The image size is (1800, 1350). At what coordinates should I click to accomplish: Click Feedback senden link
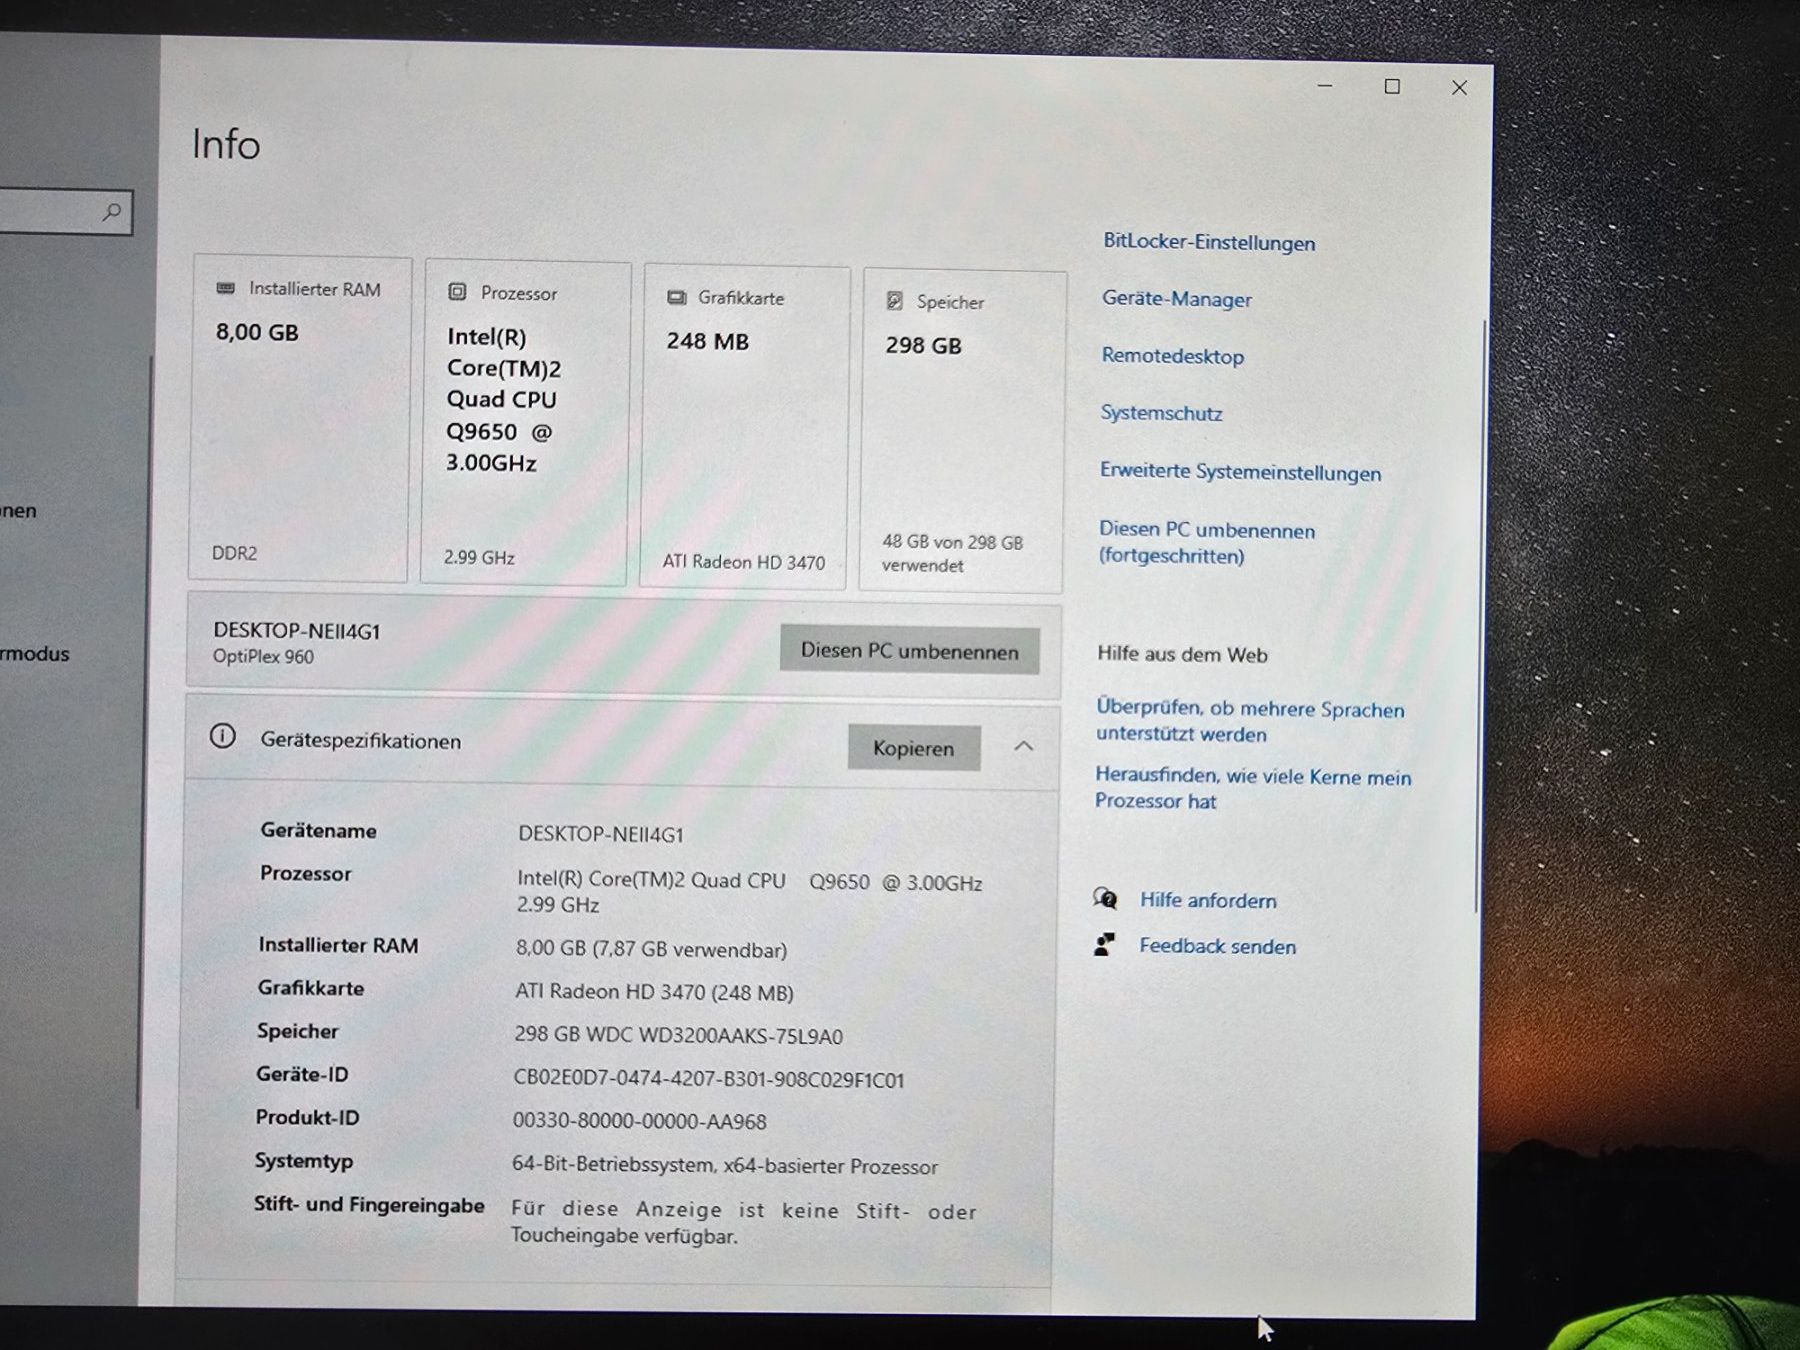tap(1217, 946)
